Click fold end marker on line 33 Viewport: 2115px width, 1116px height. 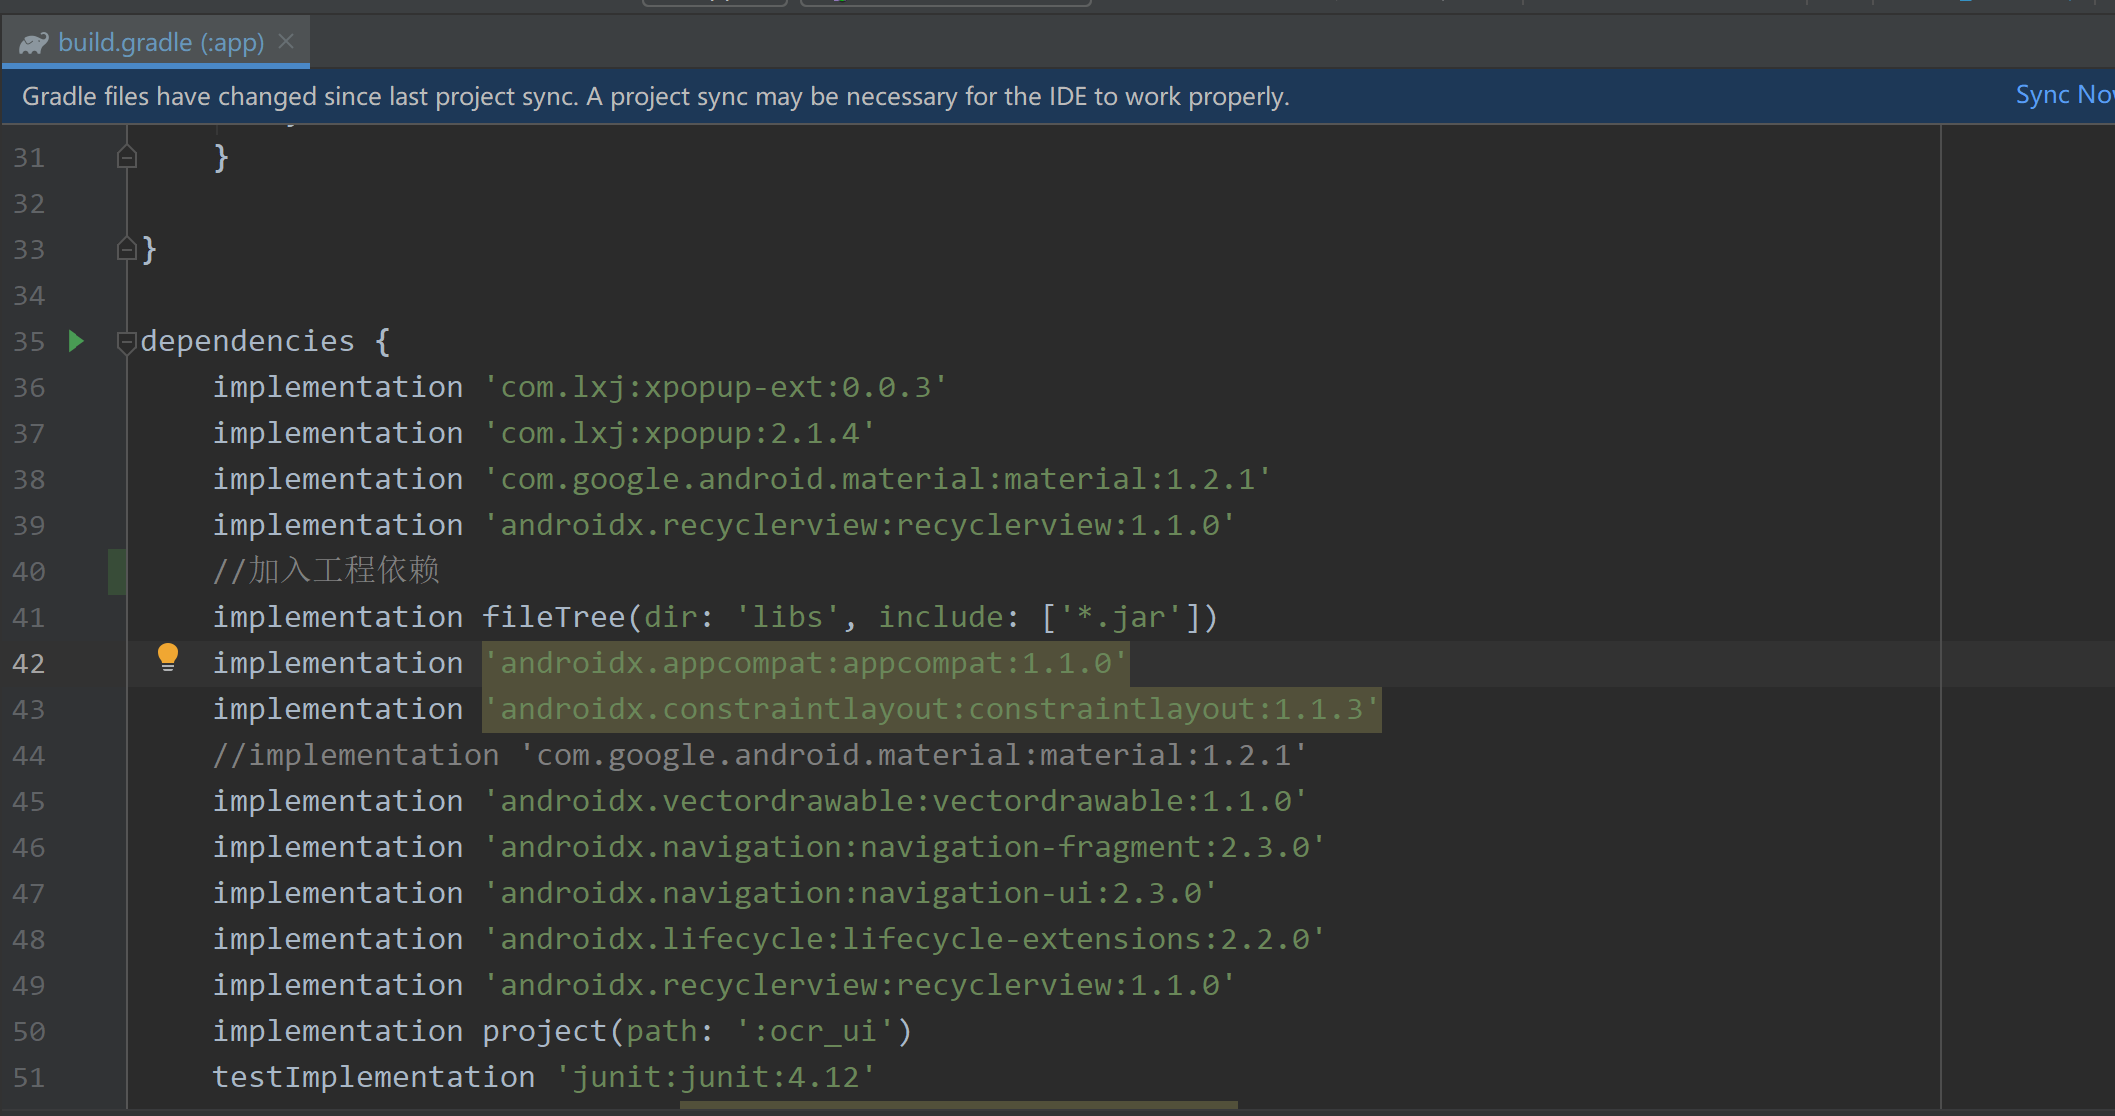(x=126, y=249)
